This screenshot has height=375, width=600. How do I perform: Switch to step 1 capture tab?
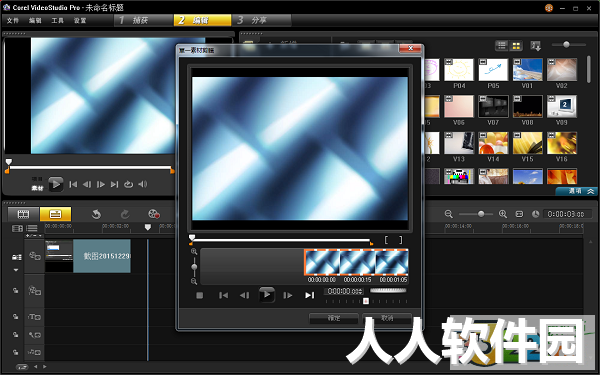point(144,20)
